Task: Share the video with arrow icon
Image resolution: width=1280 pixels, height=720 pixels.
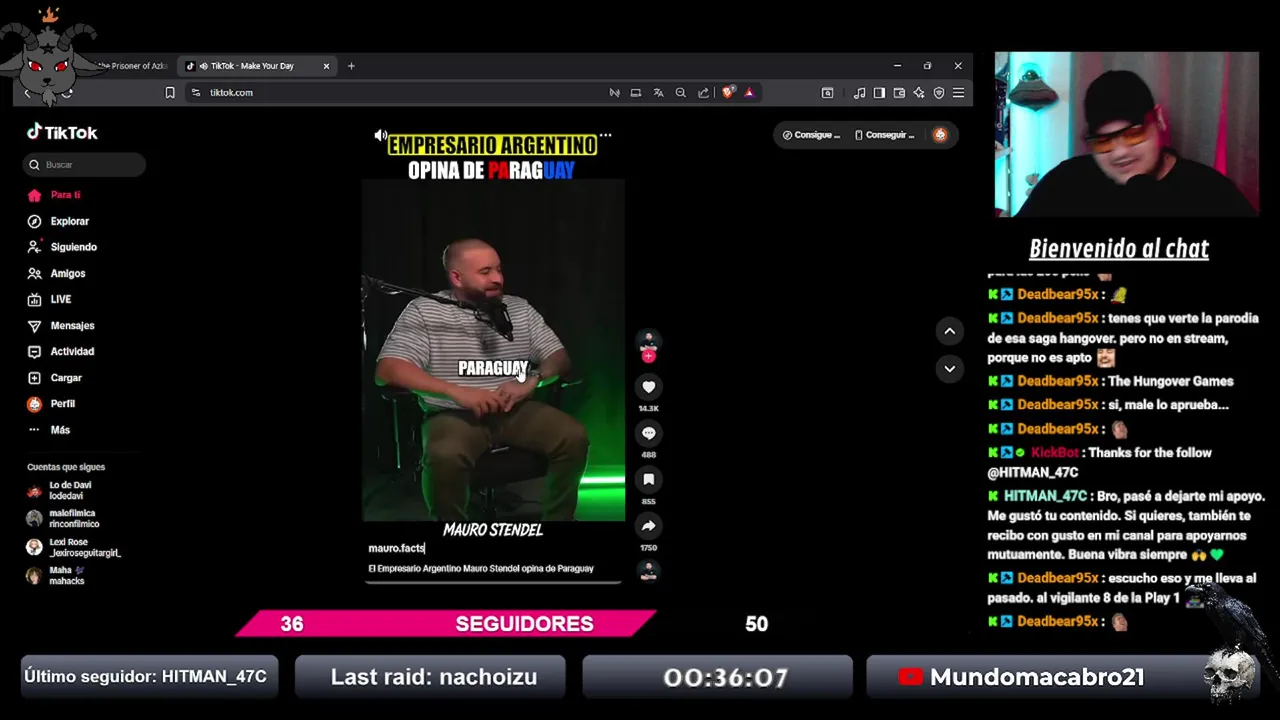Action: tap(648, 525)
